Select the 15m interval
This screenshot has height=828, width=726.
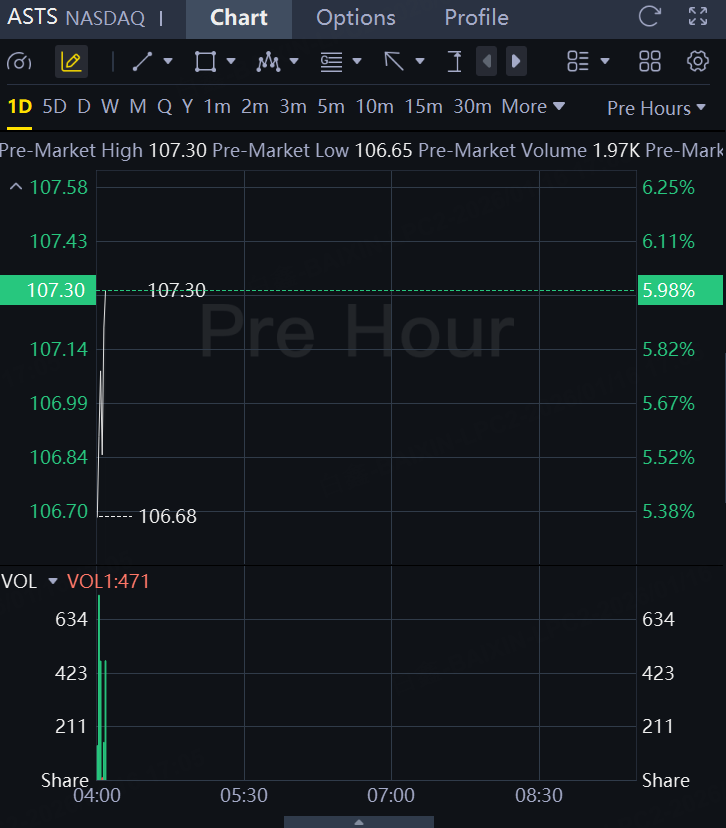click(424, 107)
